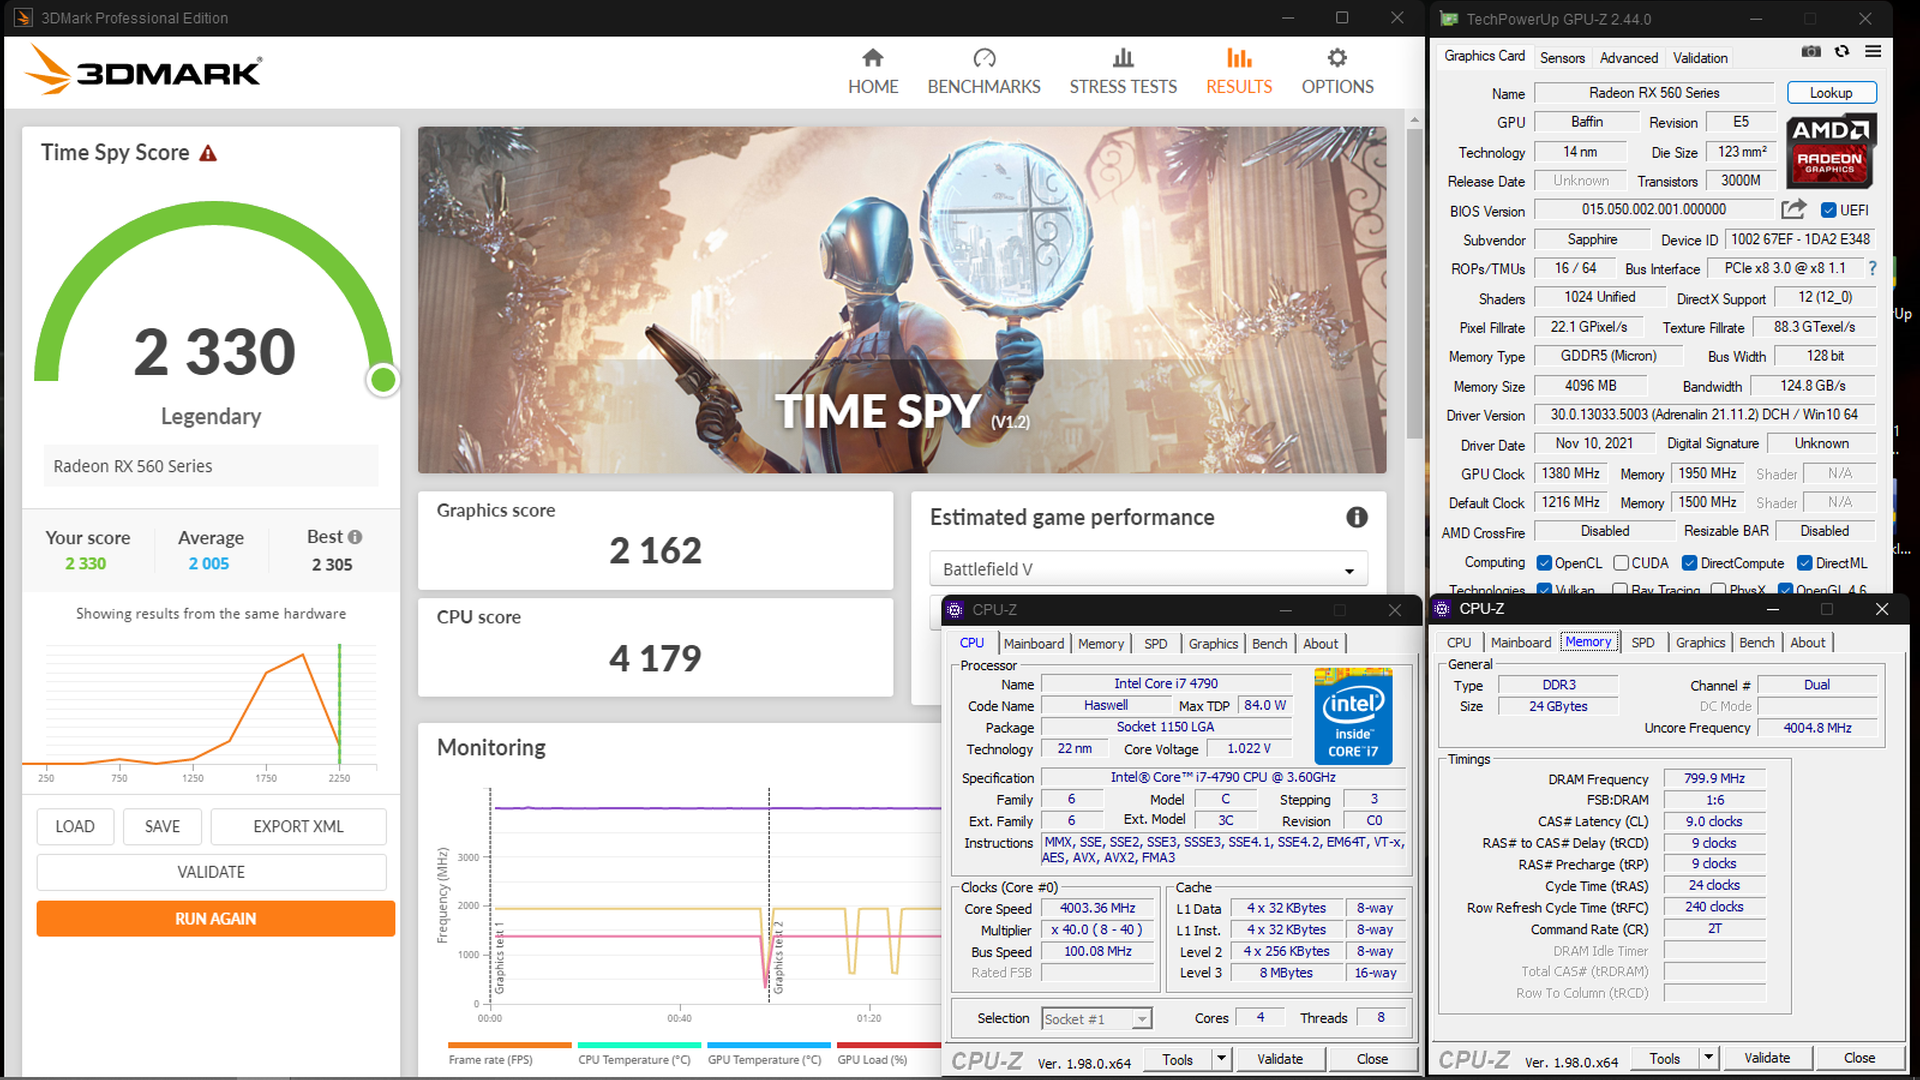Click the CPU score value 4 179
The width and height of the screenshot is (1920, 1080).
655,658
